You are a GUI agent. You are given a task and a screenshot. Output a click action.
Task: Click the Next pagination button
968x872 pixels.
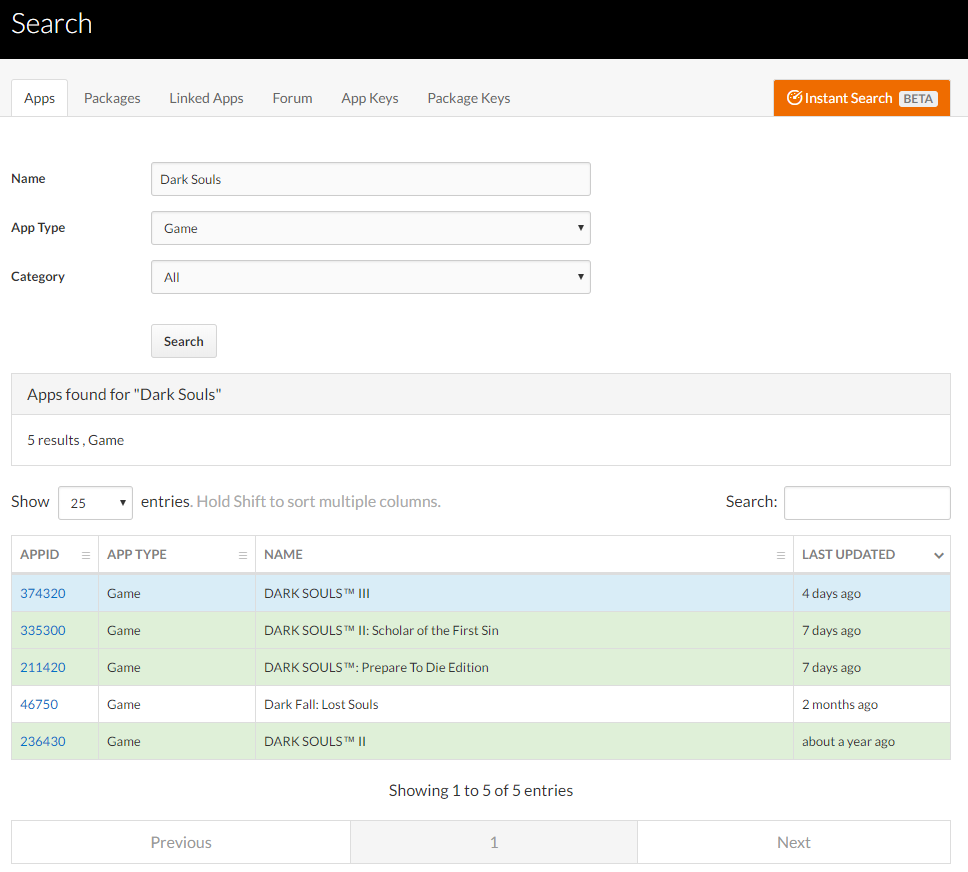point(793,842)
